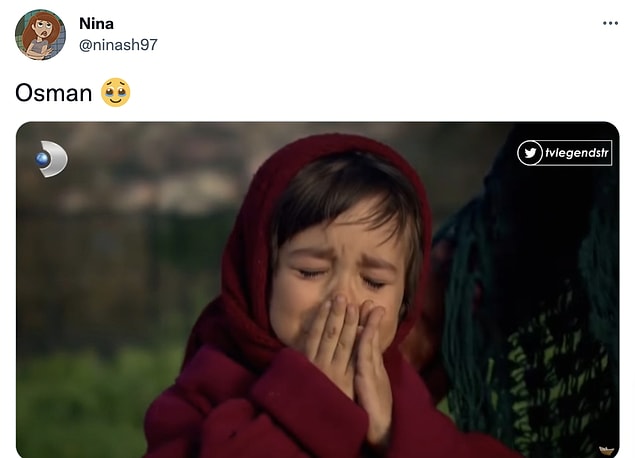This screenshot has height=458, width=635.
Task: Click the small paper boat logo in image corner
Action: [x=605, y=450]
